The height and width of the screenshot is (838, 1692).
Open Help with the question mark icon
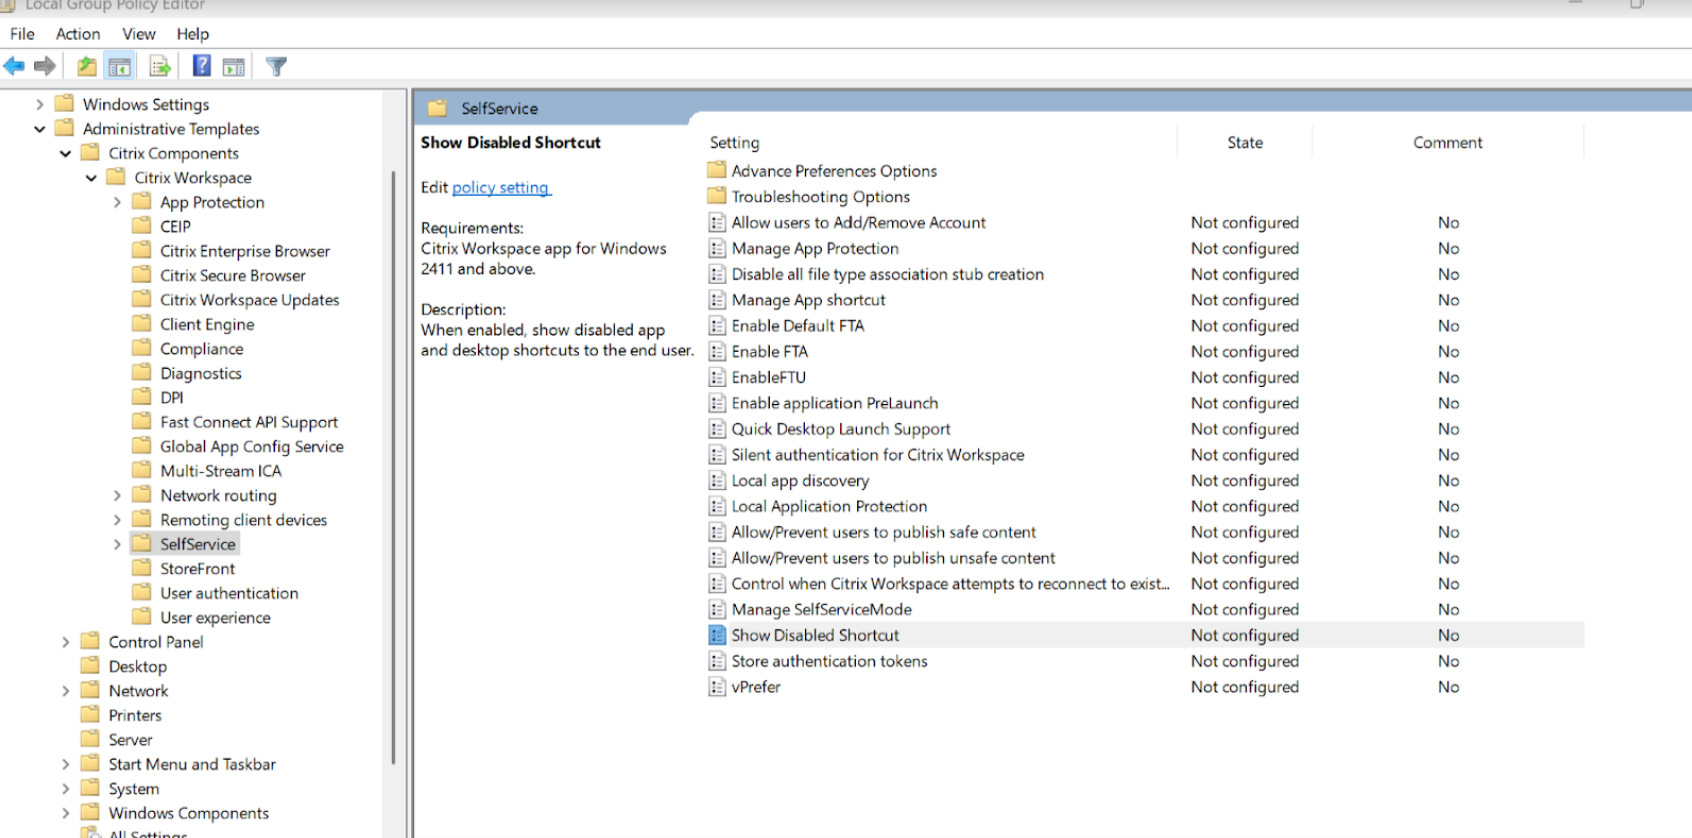click(201, 67)
